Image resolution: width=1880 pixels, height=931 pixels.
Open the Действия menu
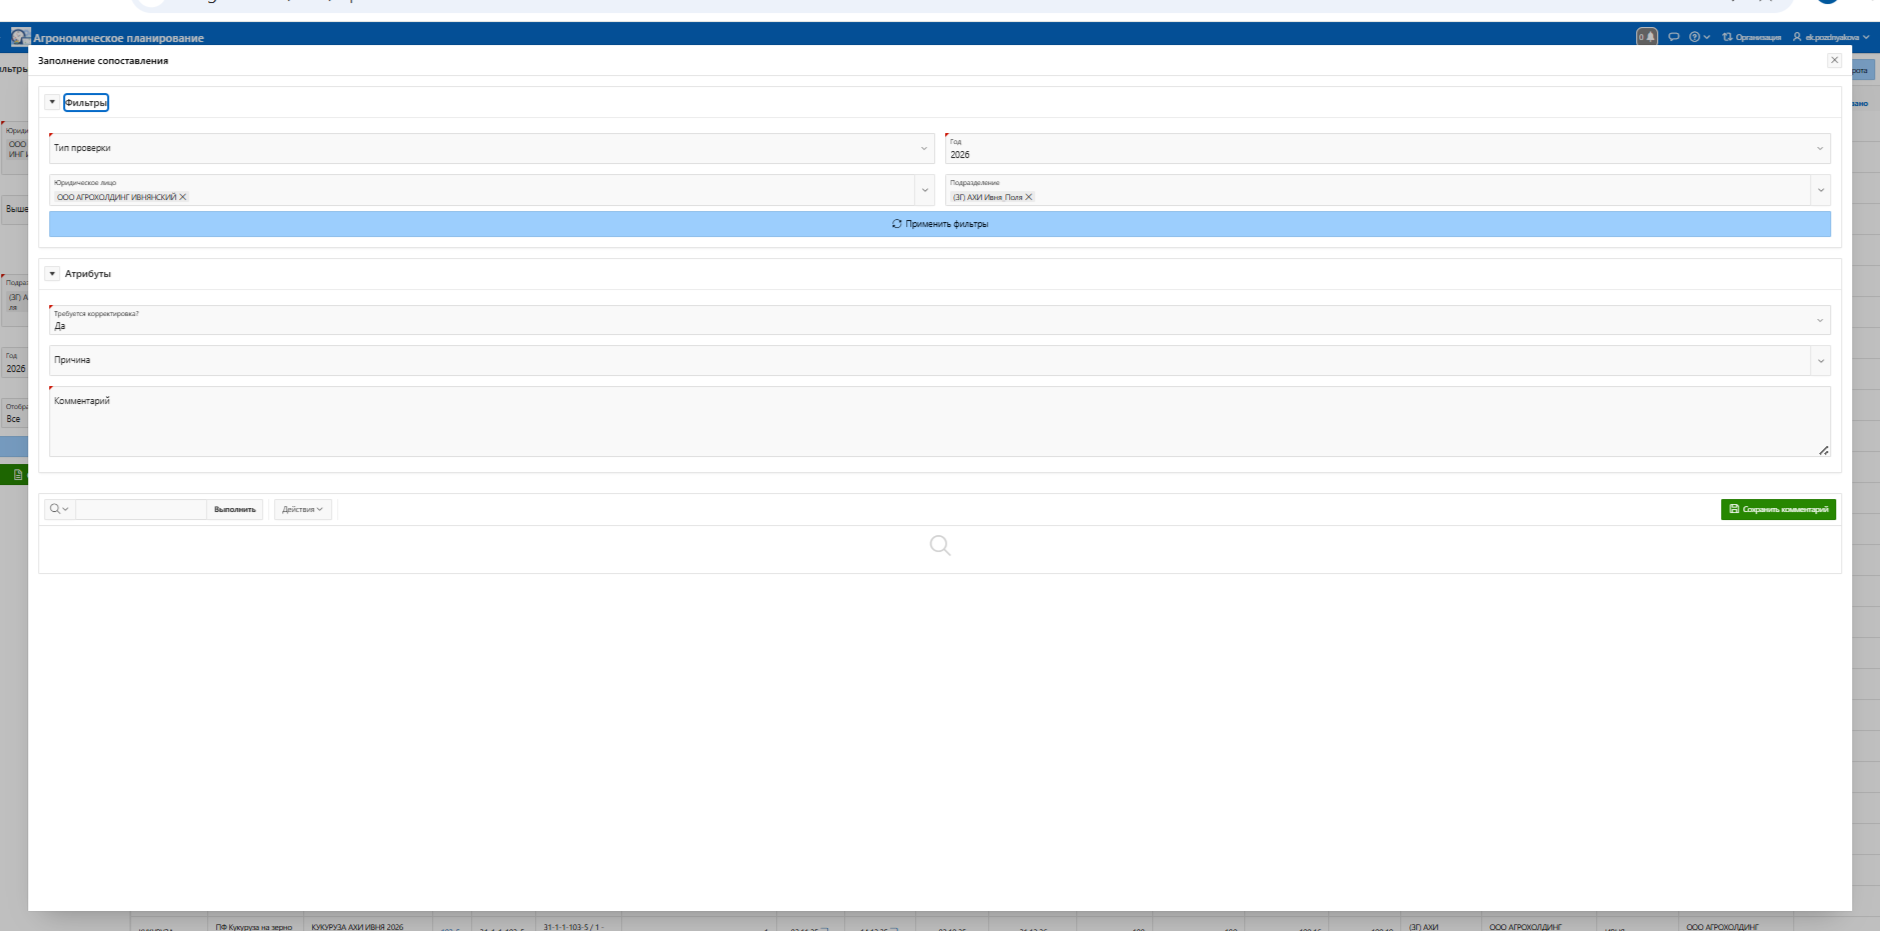(x=302, y=509)
